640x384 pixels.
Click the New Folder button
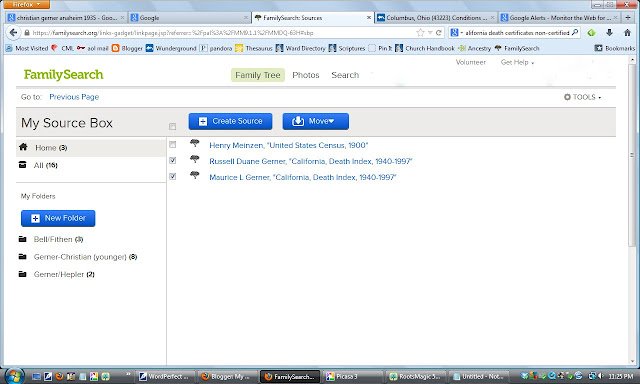(x=58, y=218)
